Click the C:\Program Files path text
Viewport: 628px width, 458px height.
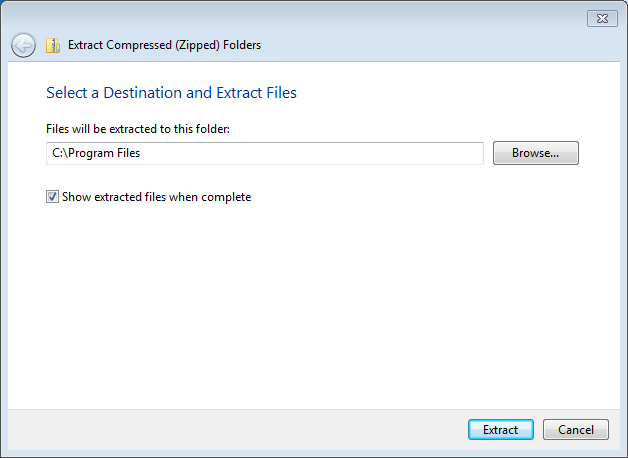pyautogui.click(x=96, y=153)
